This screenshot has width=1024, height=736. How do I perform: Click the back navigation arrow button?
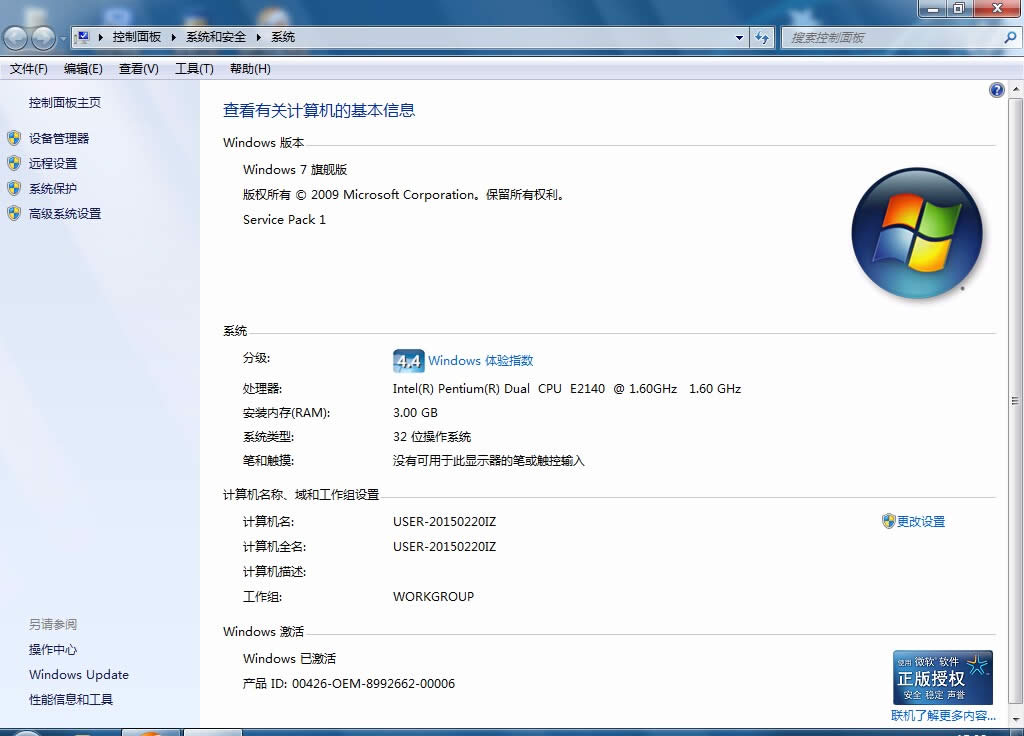(16, 38)
